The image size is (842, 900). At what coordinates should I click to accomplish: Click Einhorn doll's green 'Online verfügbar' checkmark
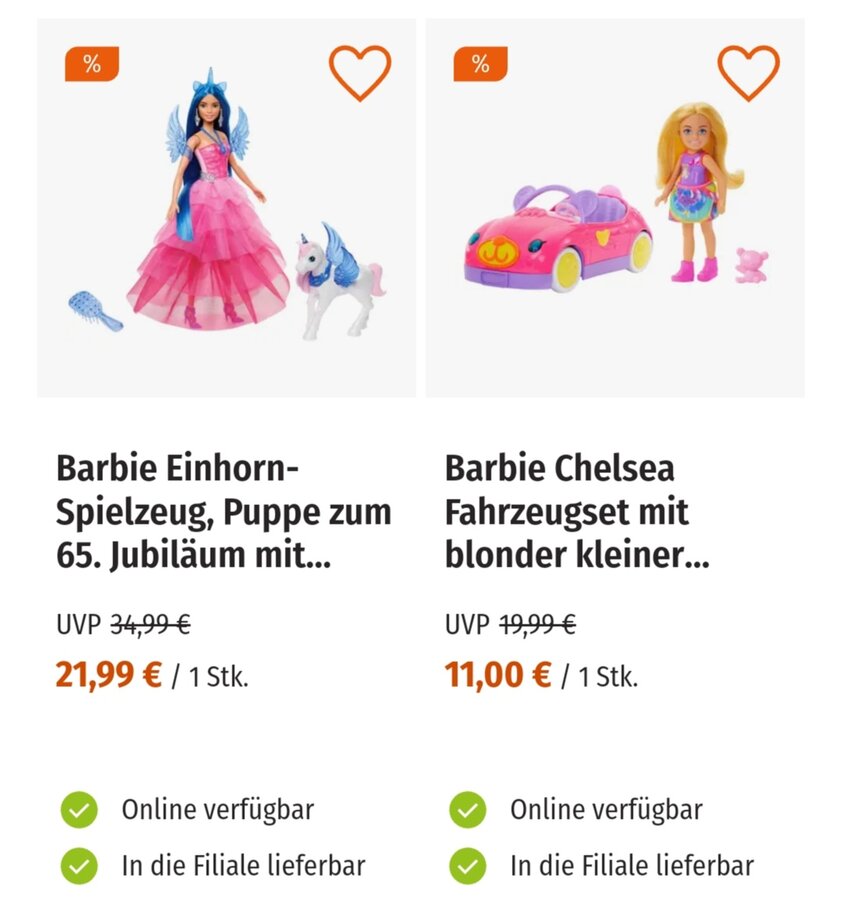point(79,809)
